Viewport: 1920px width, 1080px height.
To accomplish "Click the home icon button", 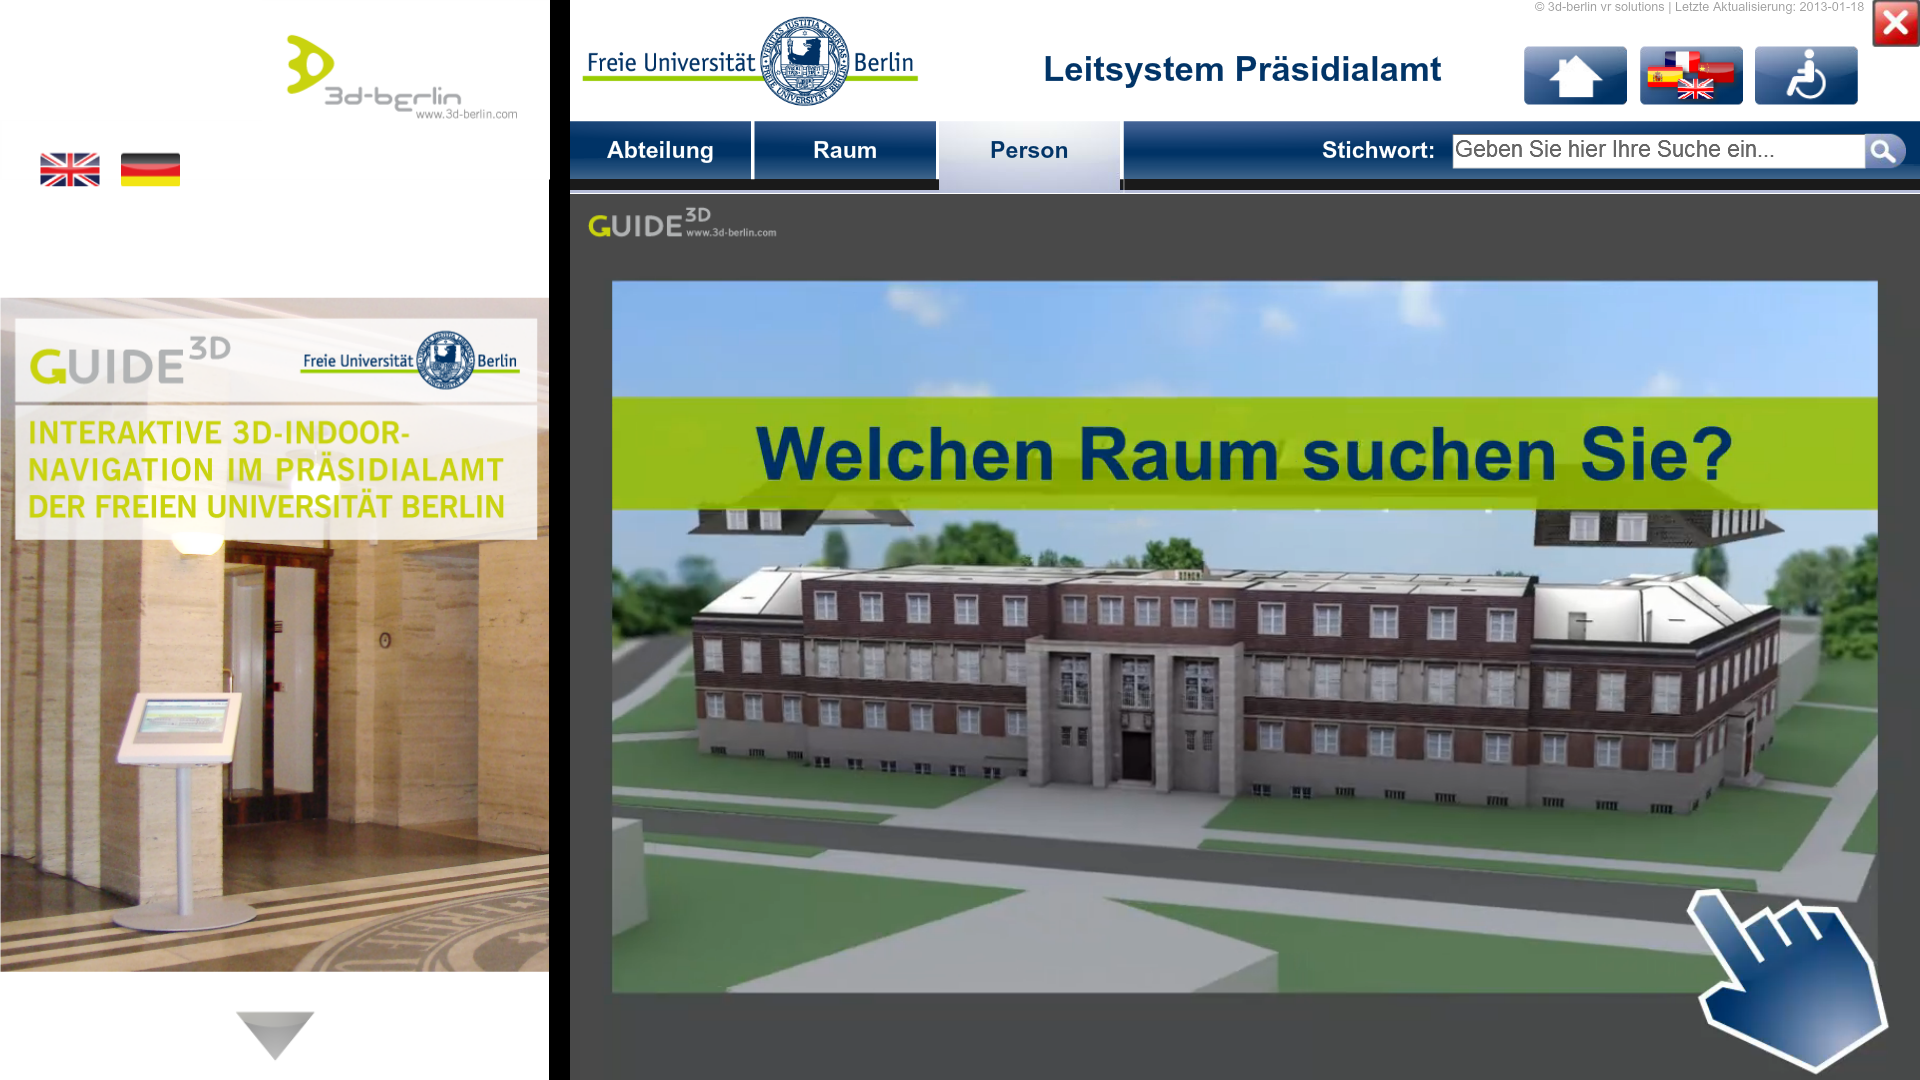I will [1575, 75].
